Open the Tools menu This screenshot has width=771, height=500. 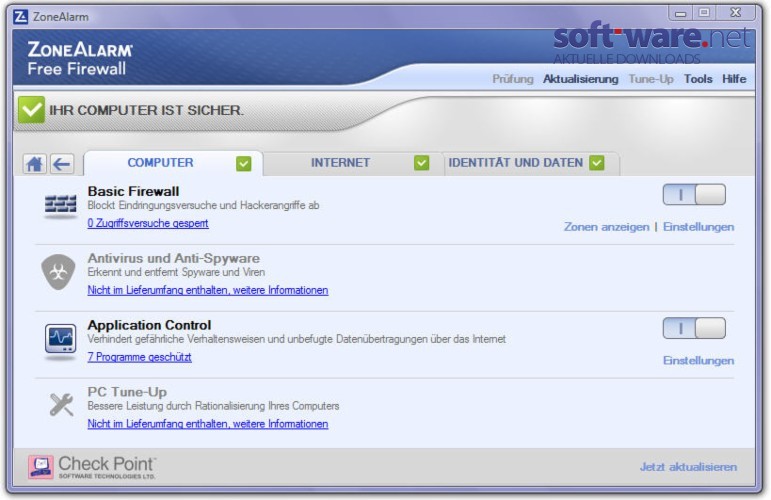pos(698,79)
